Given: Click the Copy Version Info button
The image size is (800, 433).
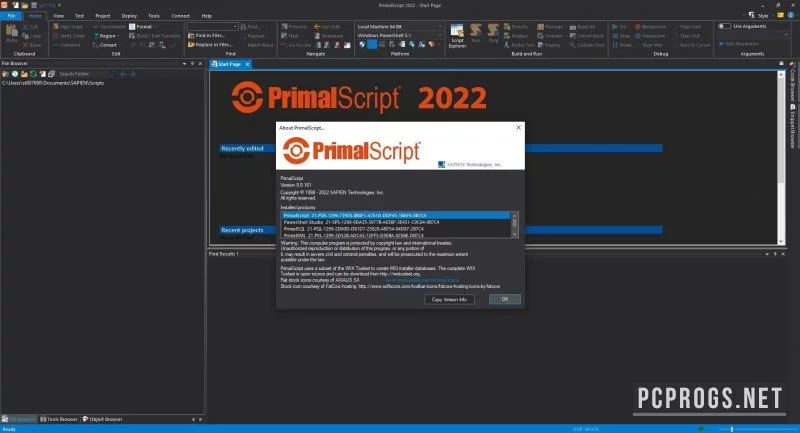Looking at the screenshot, I should point(449,299).
